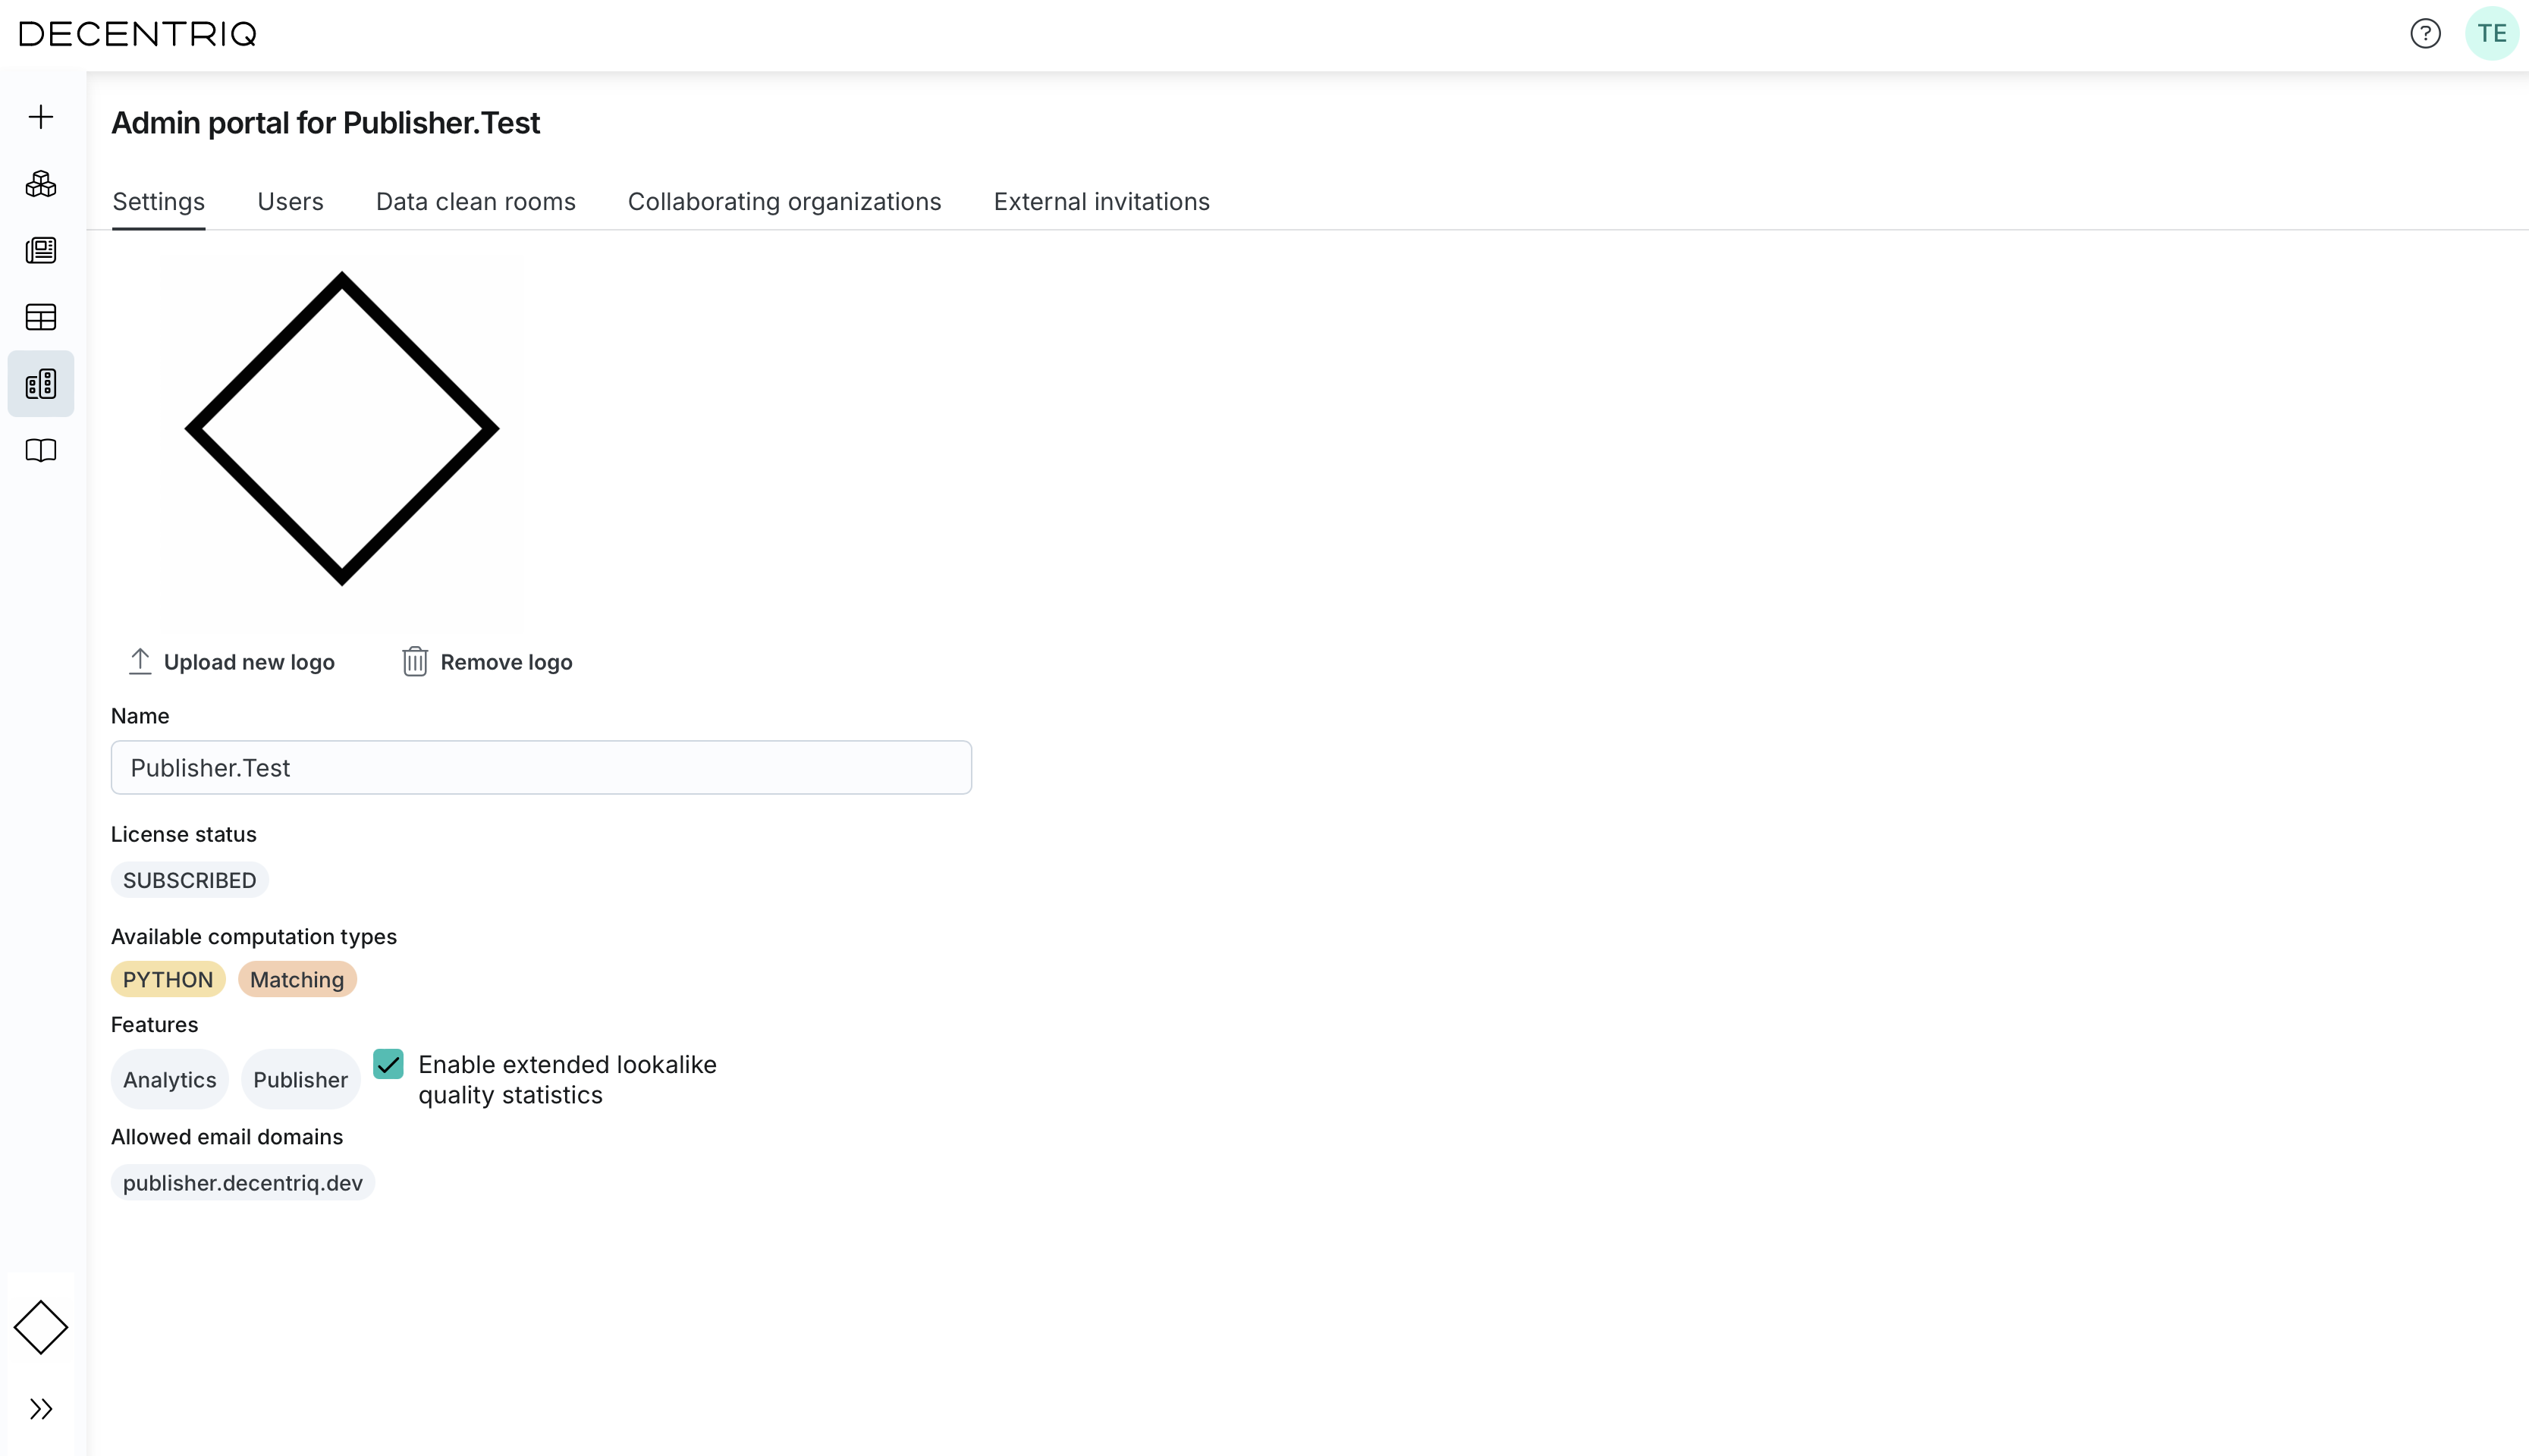Click the Admin portal for Publisher.Test heading
This screenshot has width=2529, height=1456.
(x=326, y=123)
